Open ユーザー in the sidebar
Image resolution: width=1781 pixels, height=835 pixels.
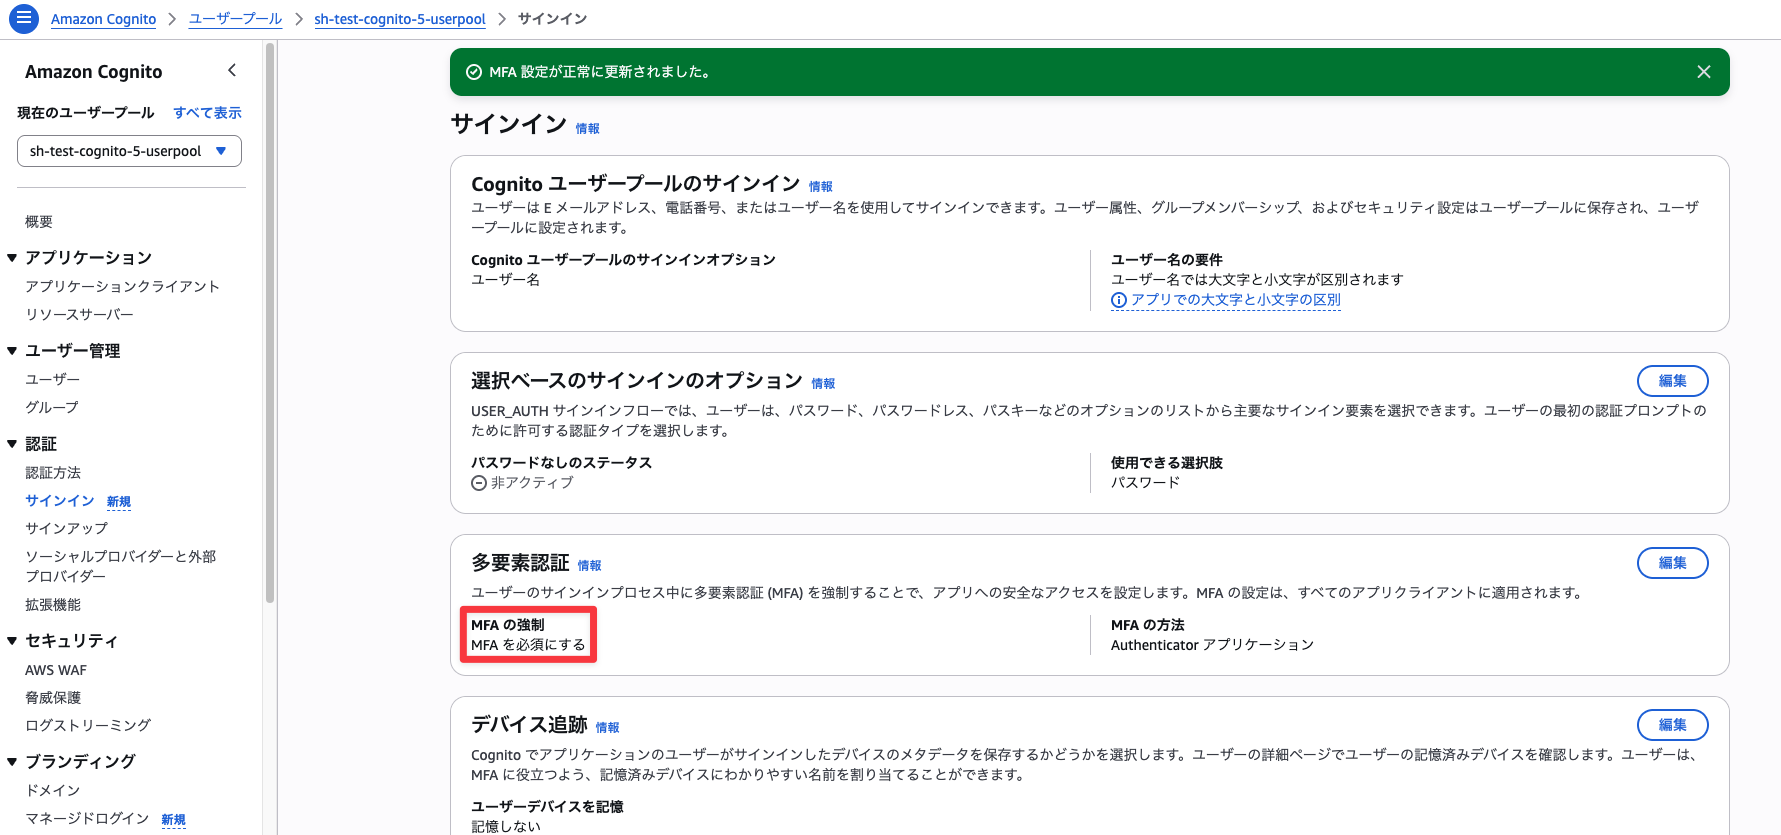coord(52,380)
